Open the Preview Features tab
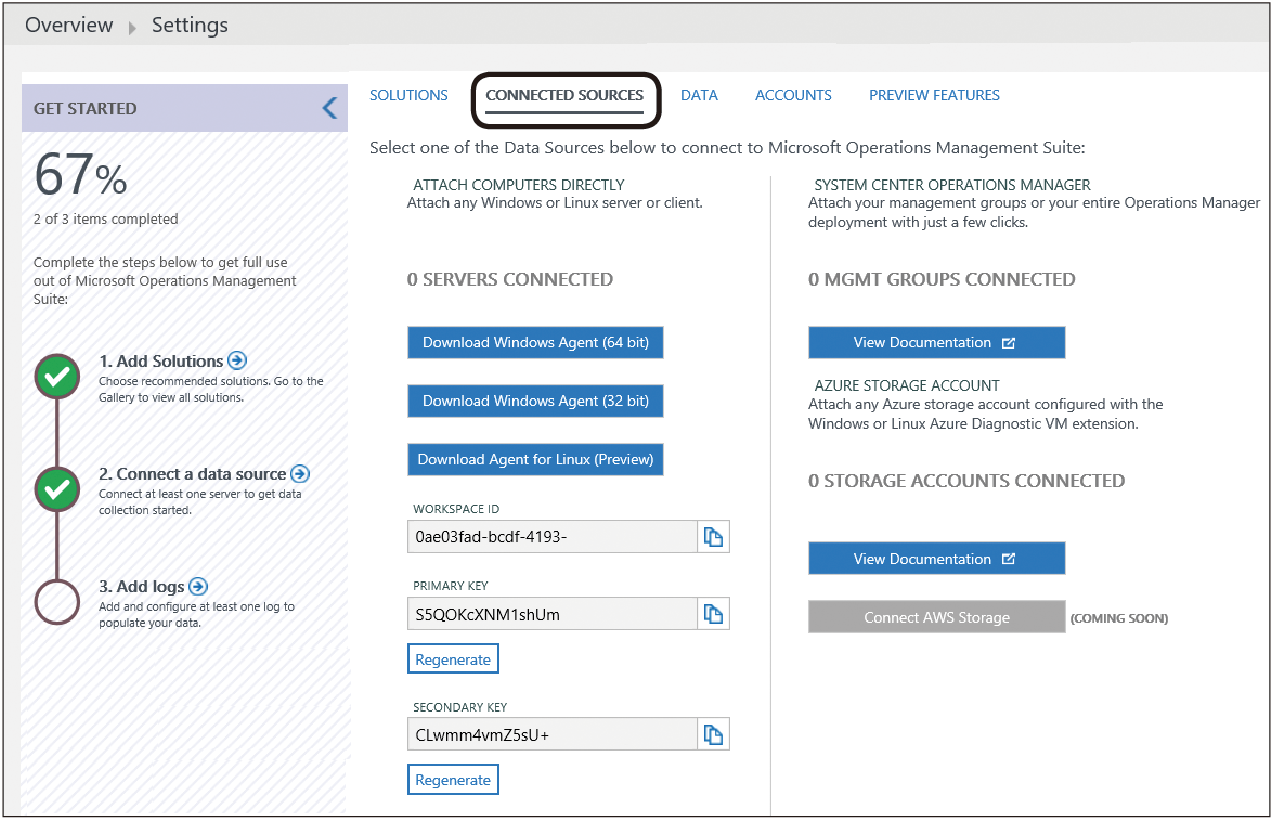Image resolution: width=1274 pixels, height=821 pixels. [934, 95]
